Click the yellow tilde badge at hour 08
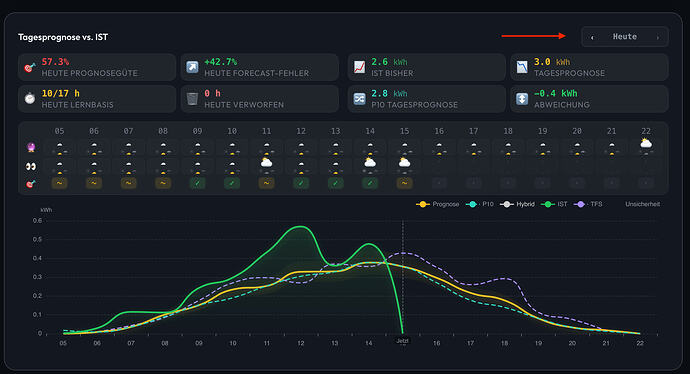Viewport: 690px width, 374px height. click(163, 183)
